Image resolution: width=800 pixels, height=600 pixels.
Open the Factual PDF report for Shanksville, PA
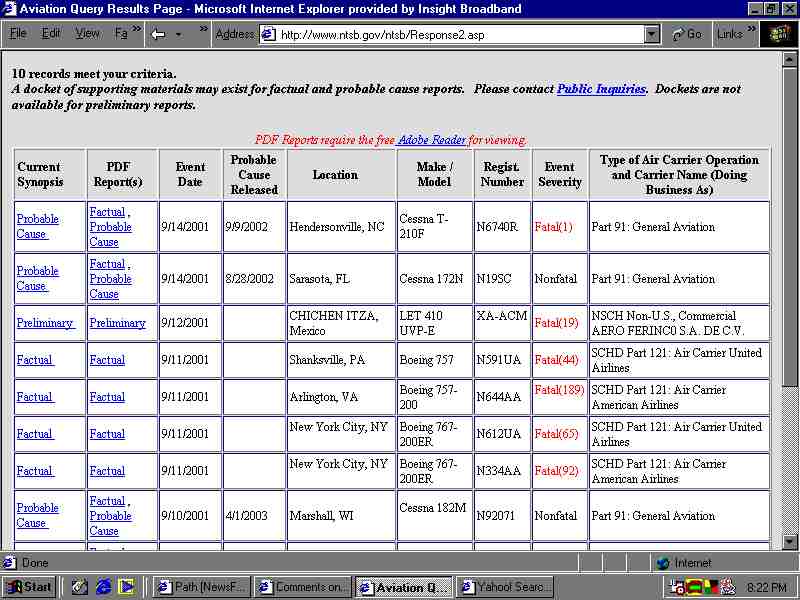pos(107,360)
